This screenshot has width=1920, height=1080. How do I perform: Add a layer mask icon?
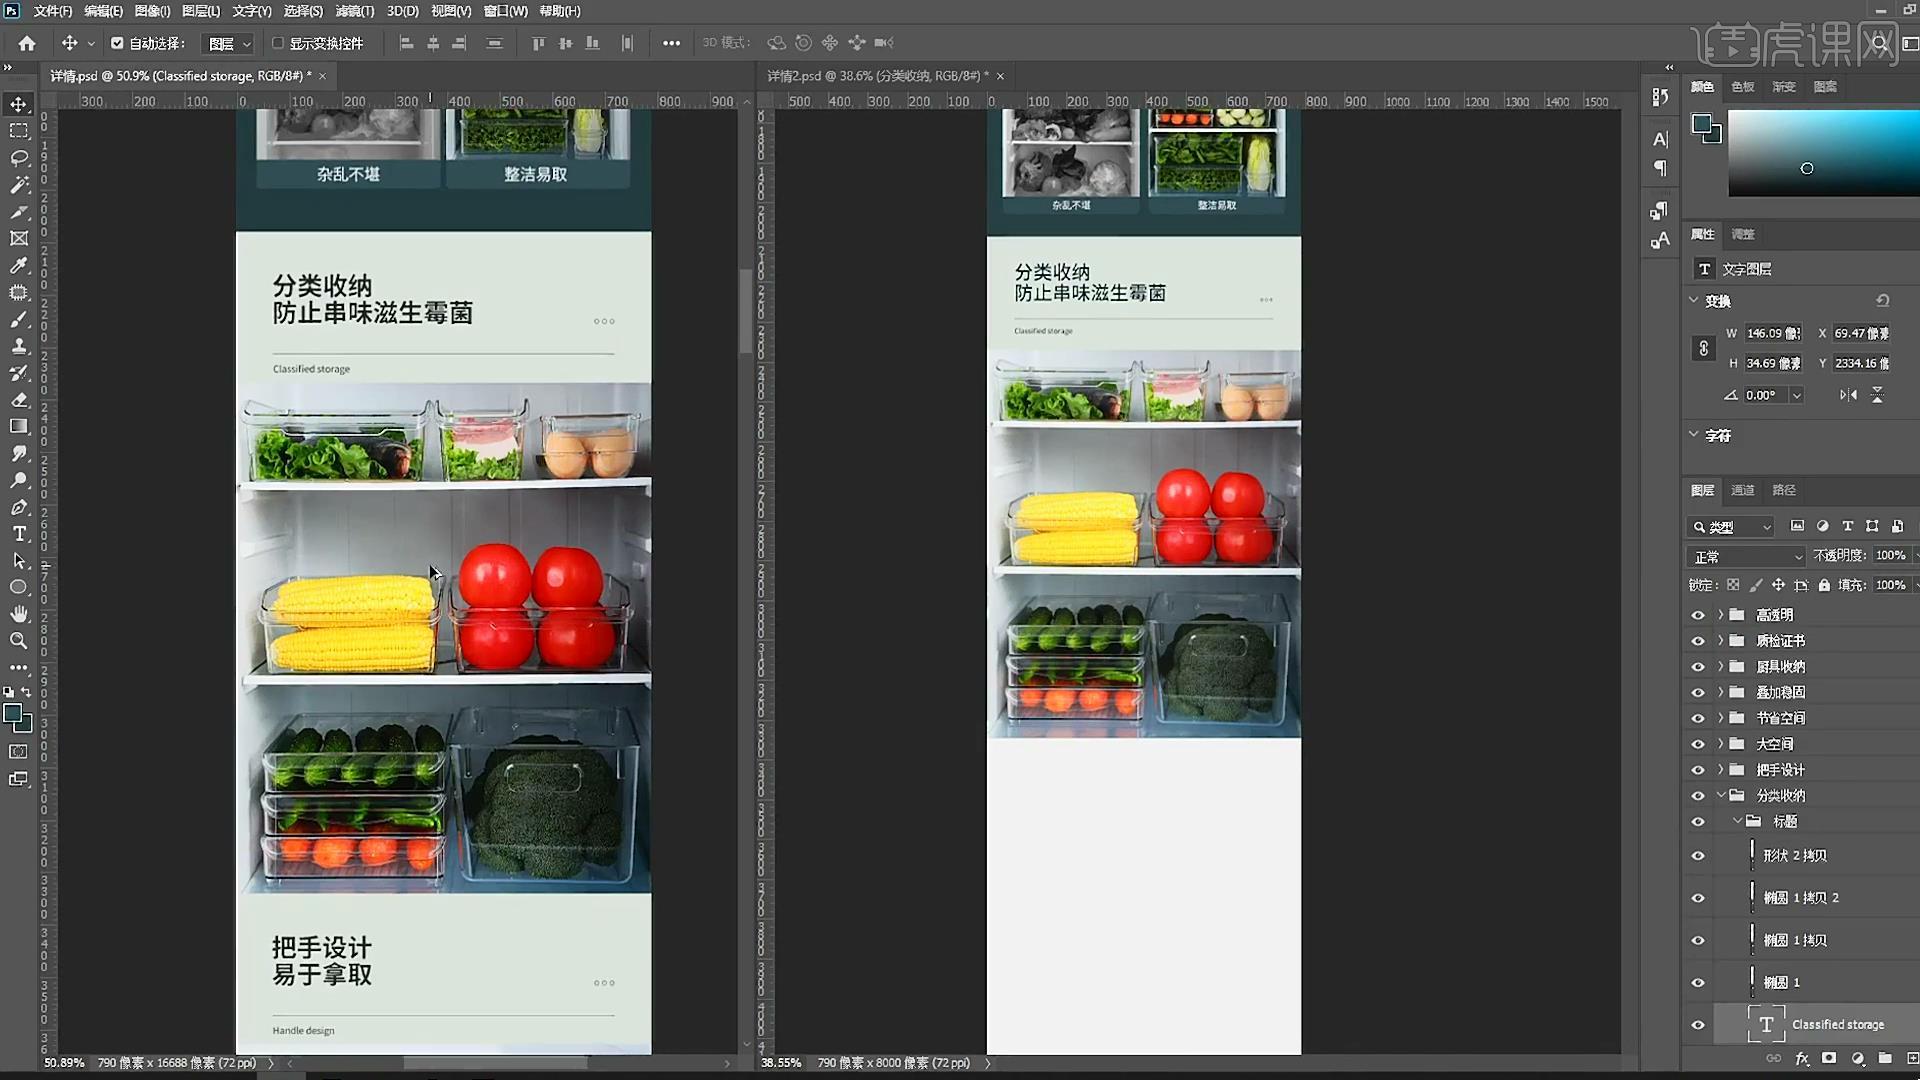(x=1829, y=1059)
